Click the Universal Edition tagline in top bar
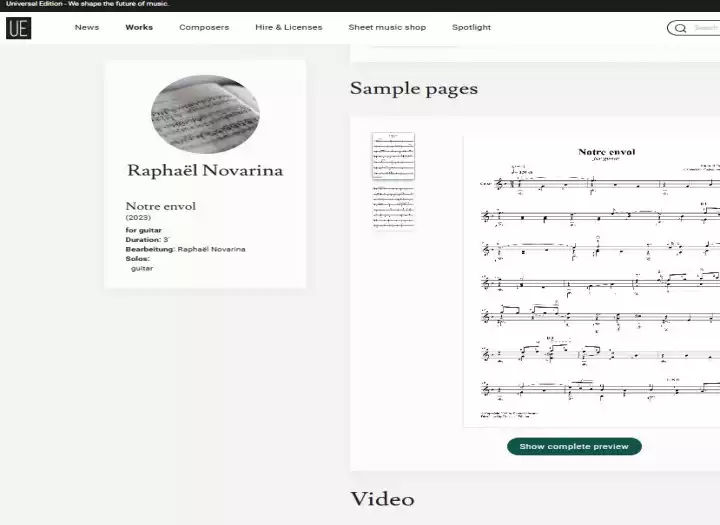The height and width of the screenshot is (525, 720). point(87,4)
